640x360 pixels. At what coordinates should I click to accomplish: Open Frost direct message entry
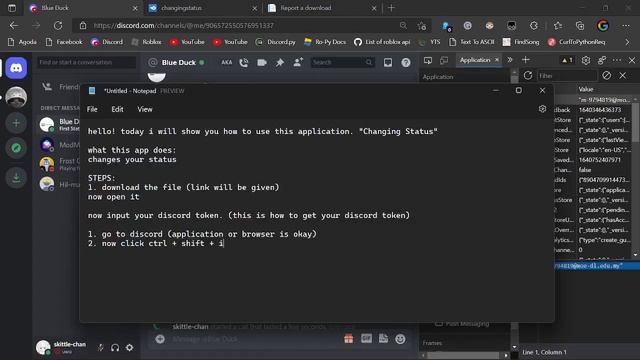[59, 164]
